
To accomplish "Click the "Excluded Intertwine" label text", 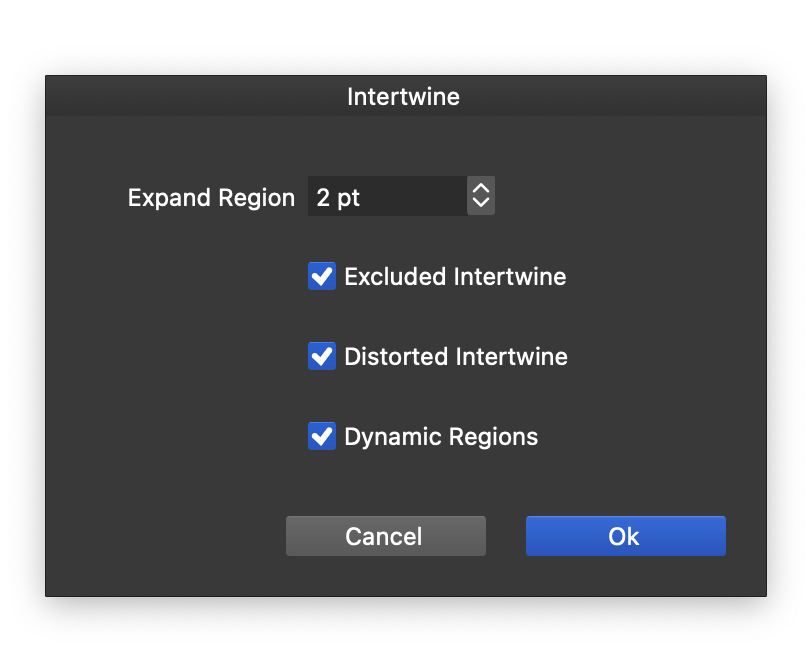I will pos(455,277).
